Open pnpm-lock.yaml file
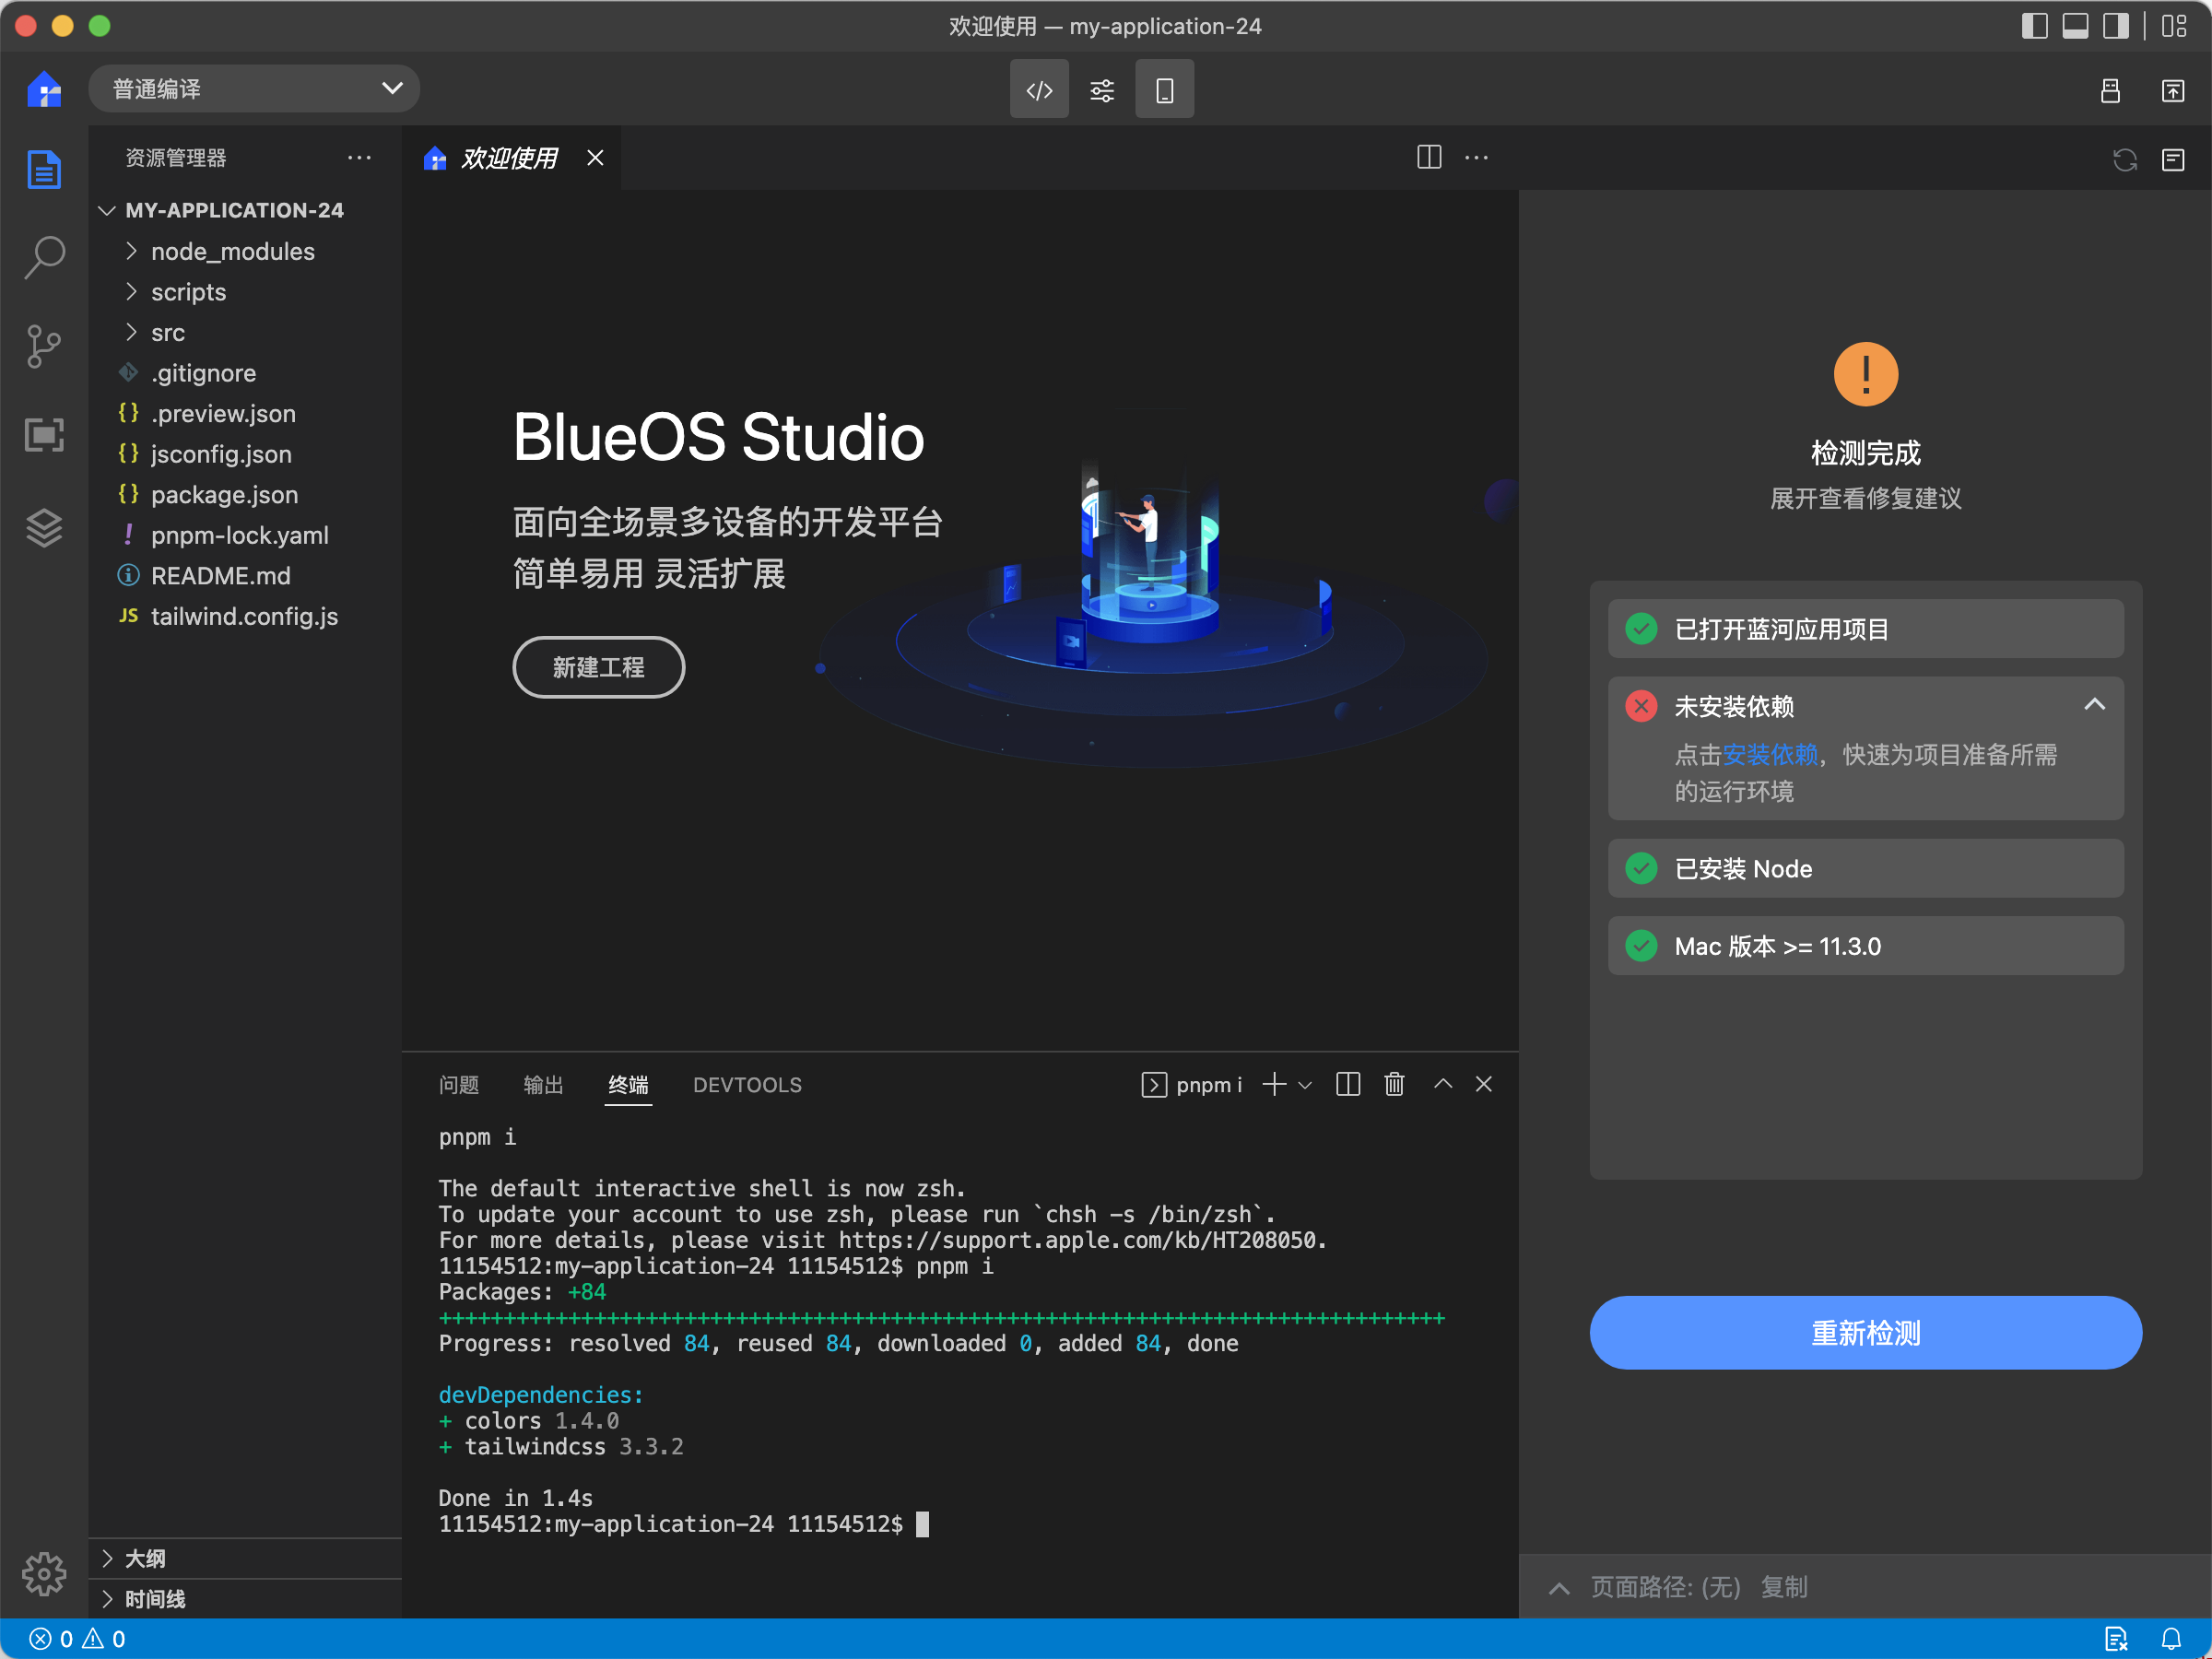 (x=245, y=535)
